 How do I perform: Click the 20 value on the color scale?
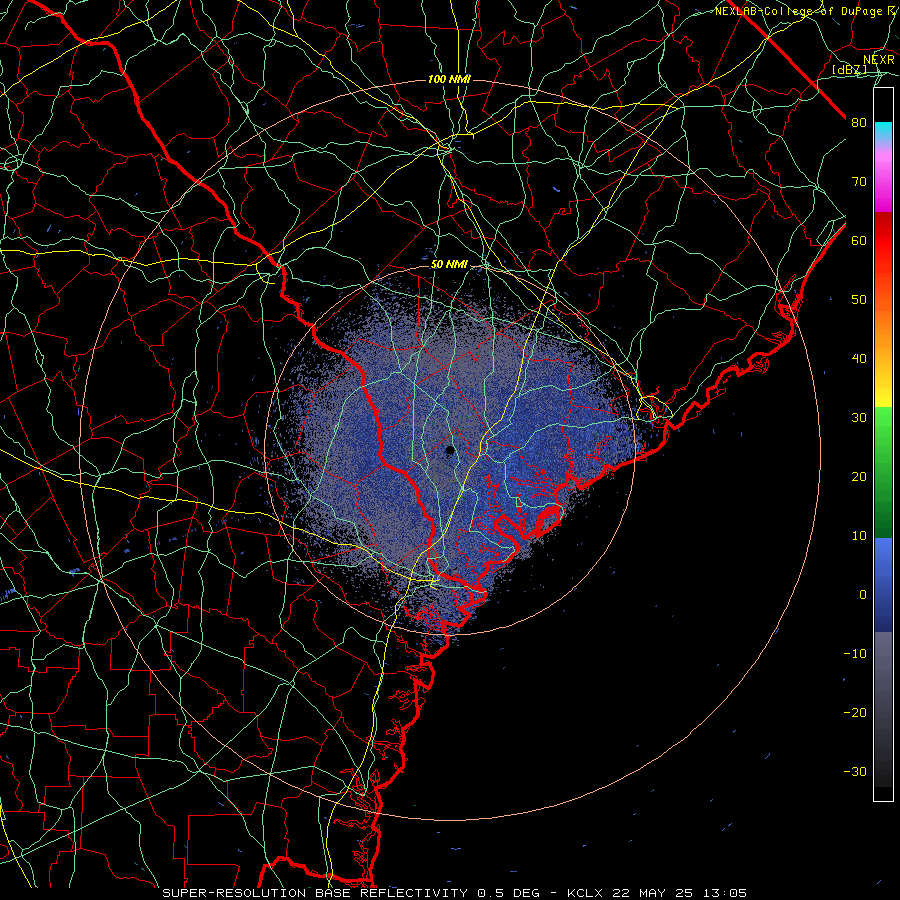[x=859, y=477]
